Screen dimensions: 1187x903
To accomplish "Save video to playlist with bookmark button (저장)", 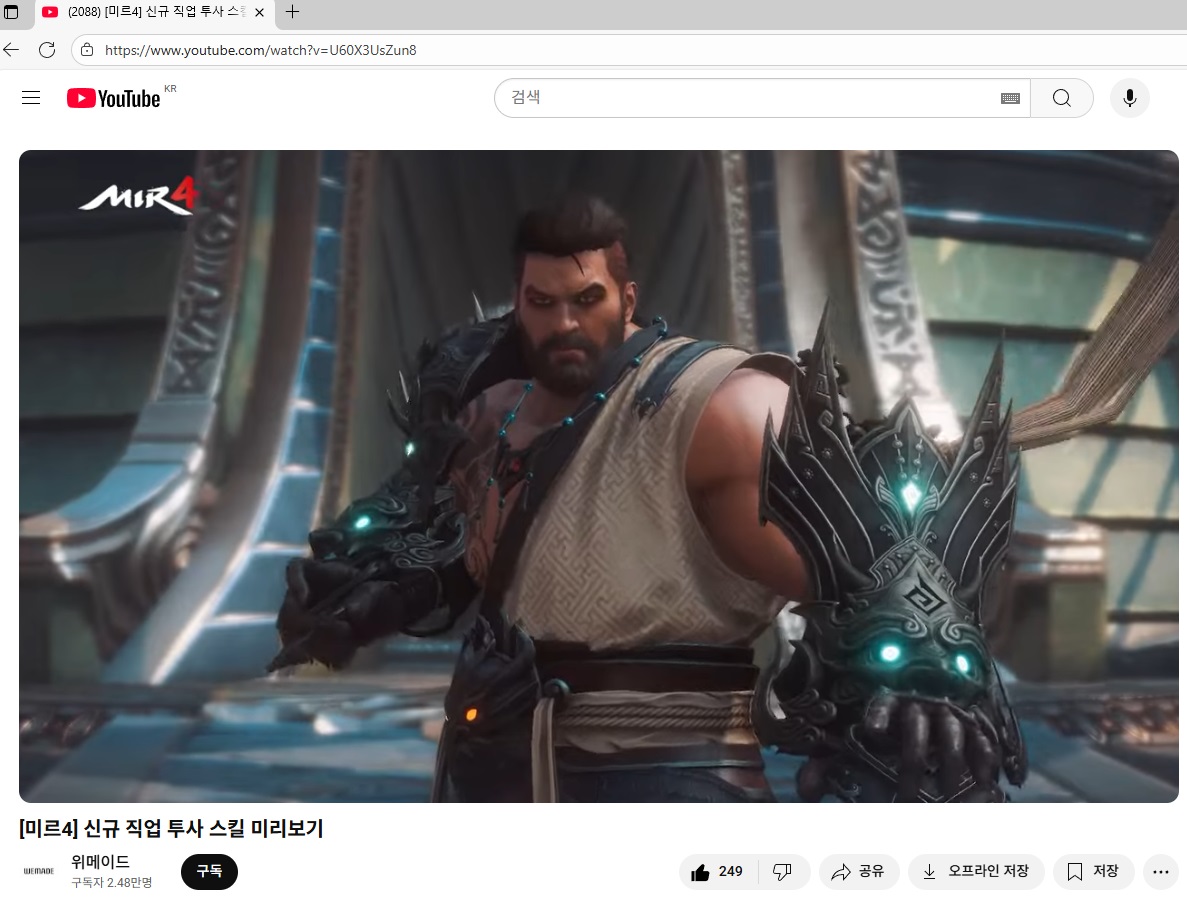I will click(x=1092, y=872).
